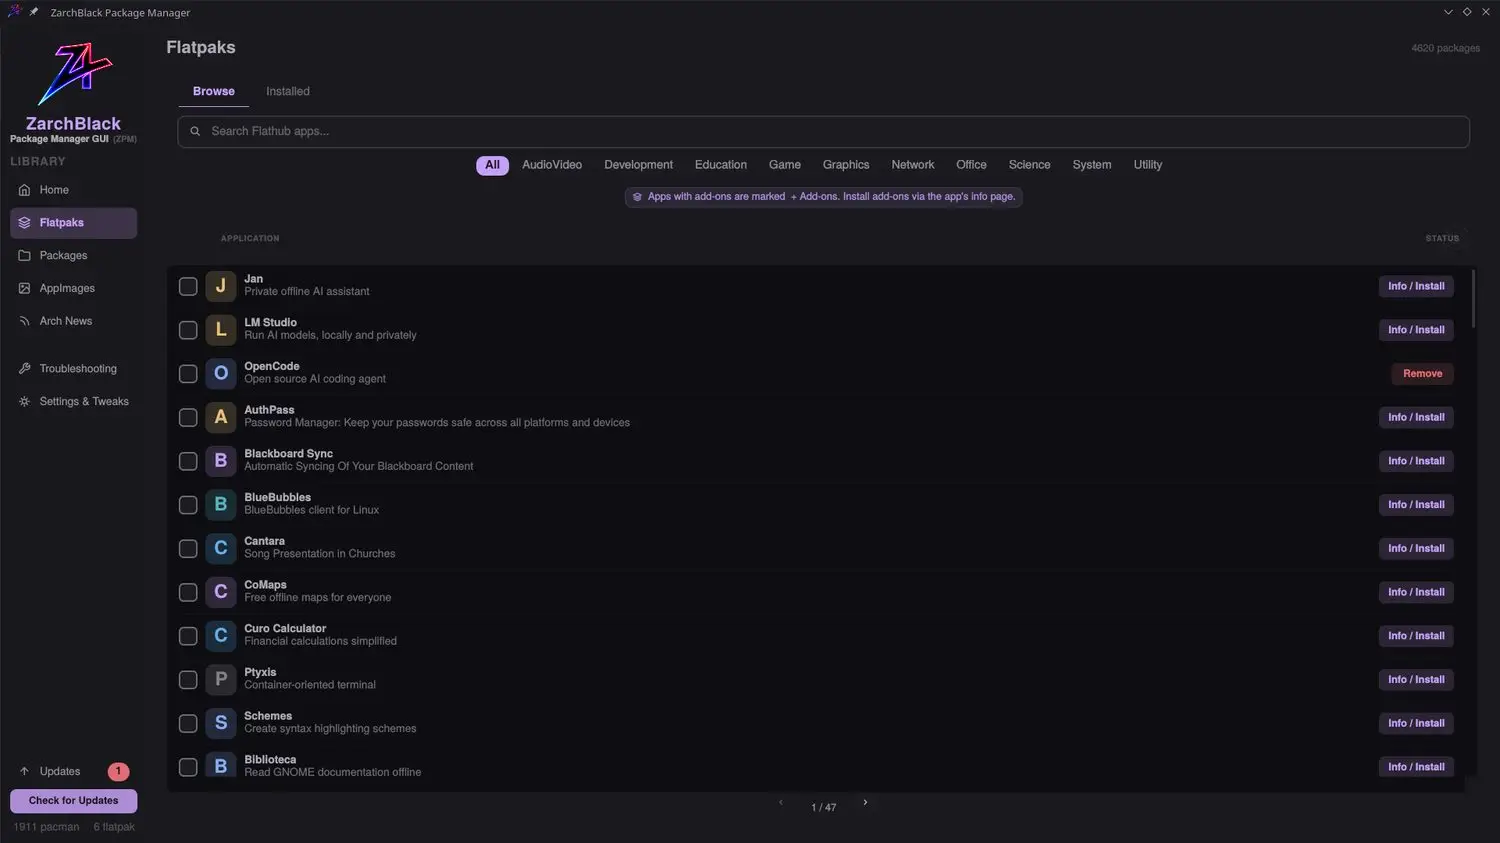Click the Cantara app letter icon

click(221, 548)
